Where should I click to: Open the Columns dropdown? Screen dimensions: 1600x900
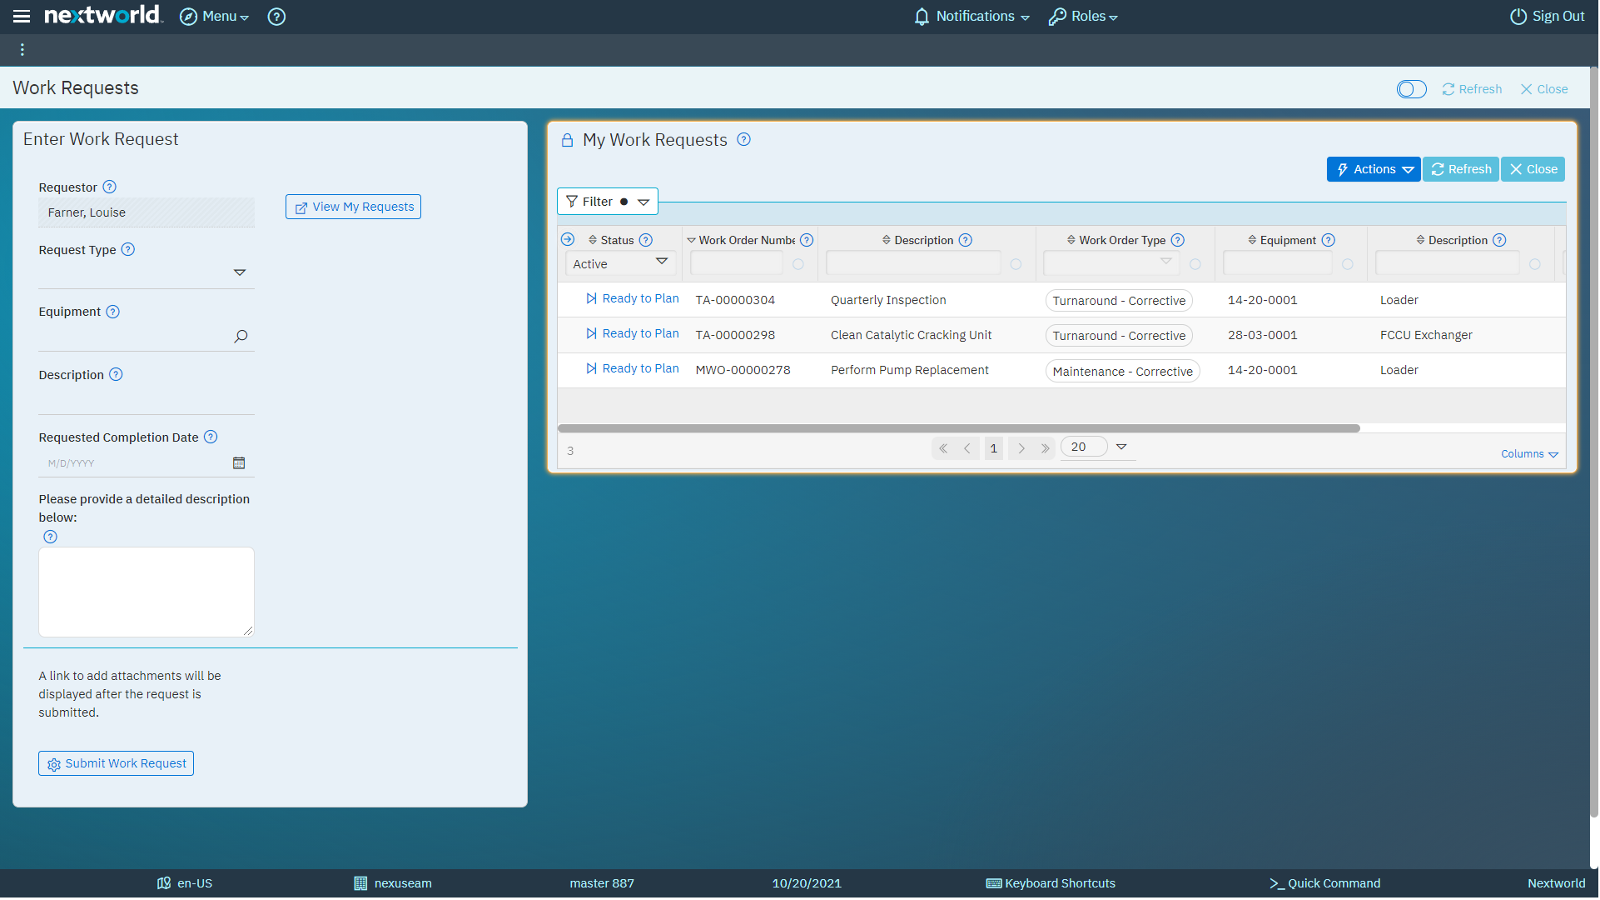1528,453
